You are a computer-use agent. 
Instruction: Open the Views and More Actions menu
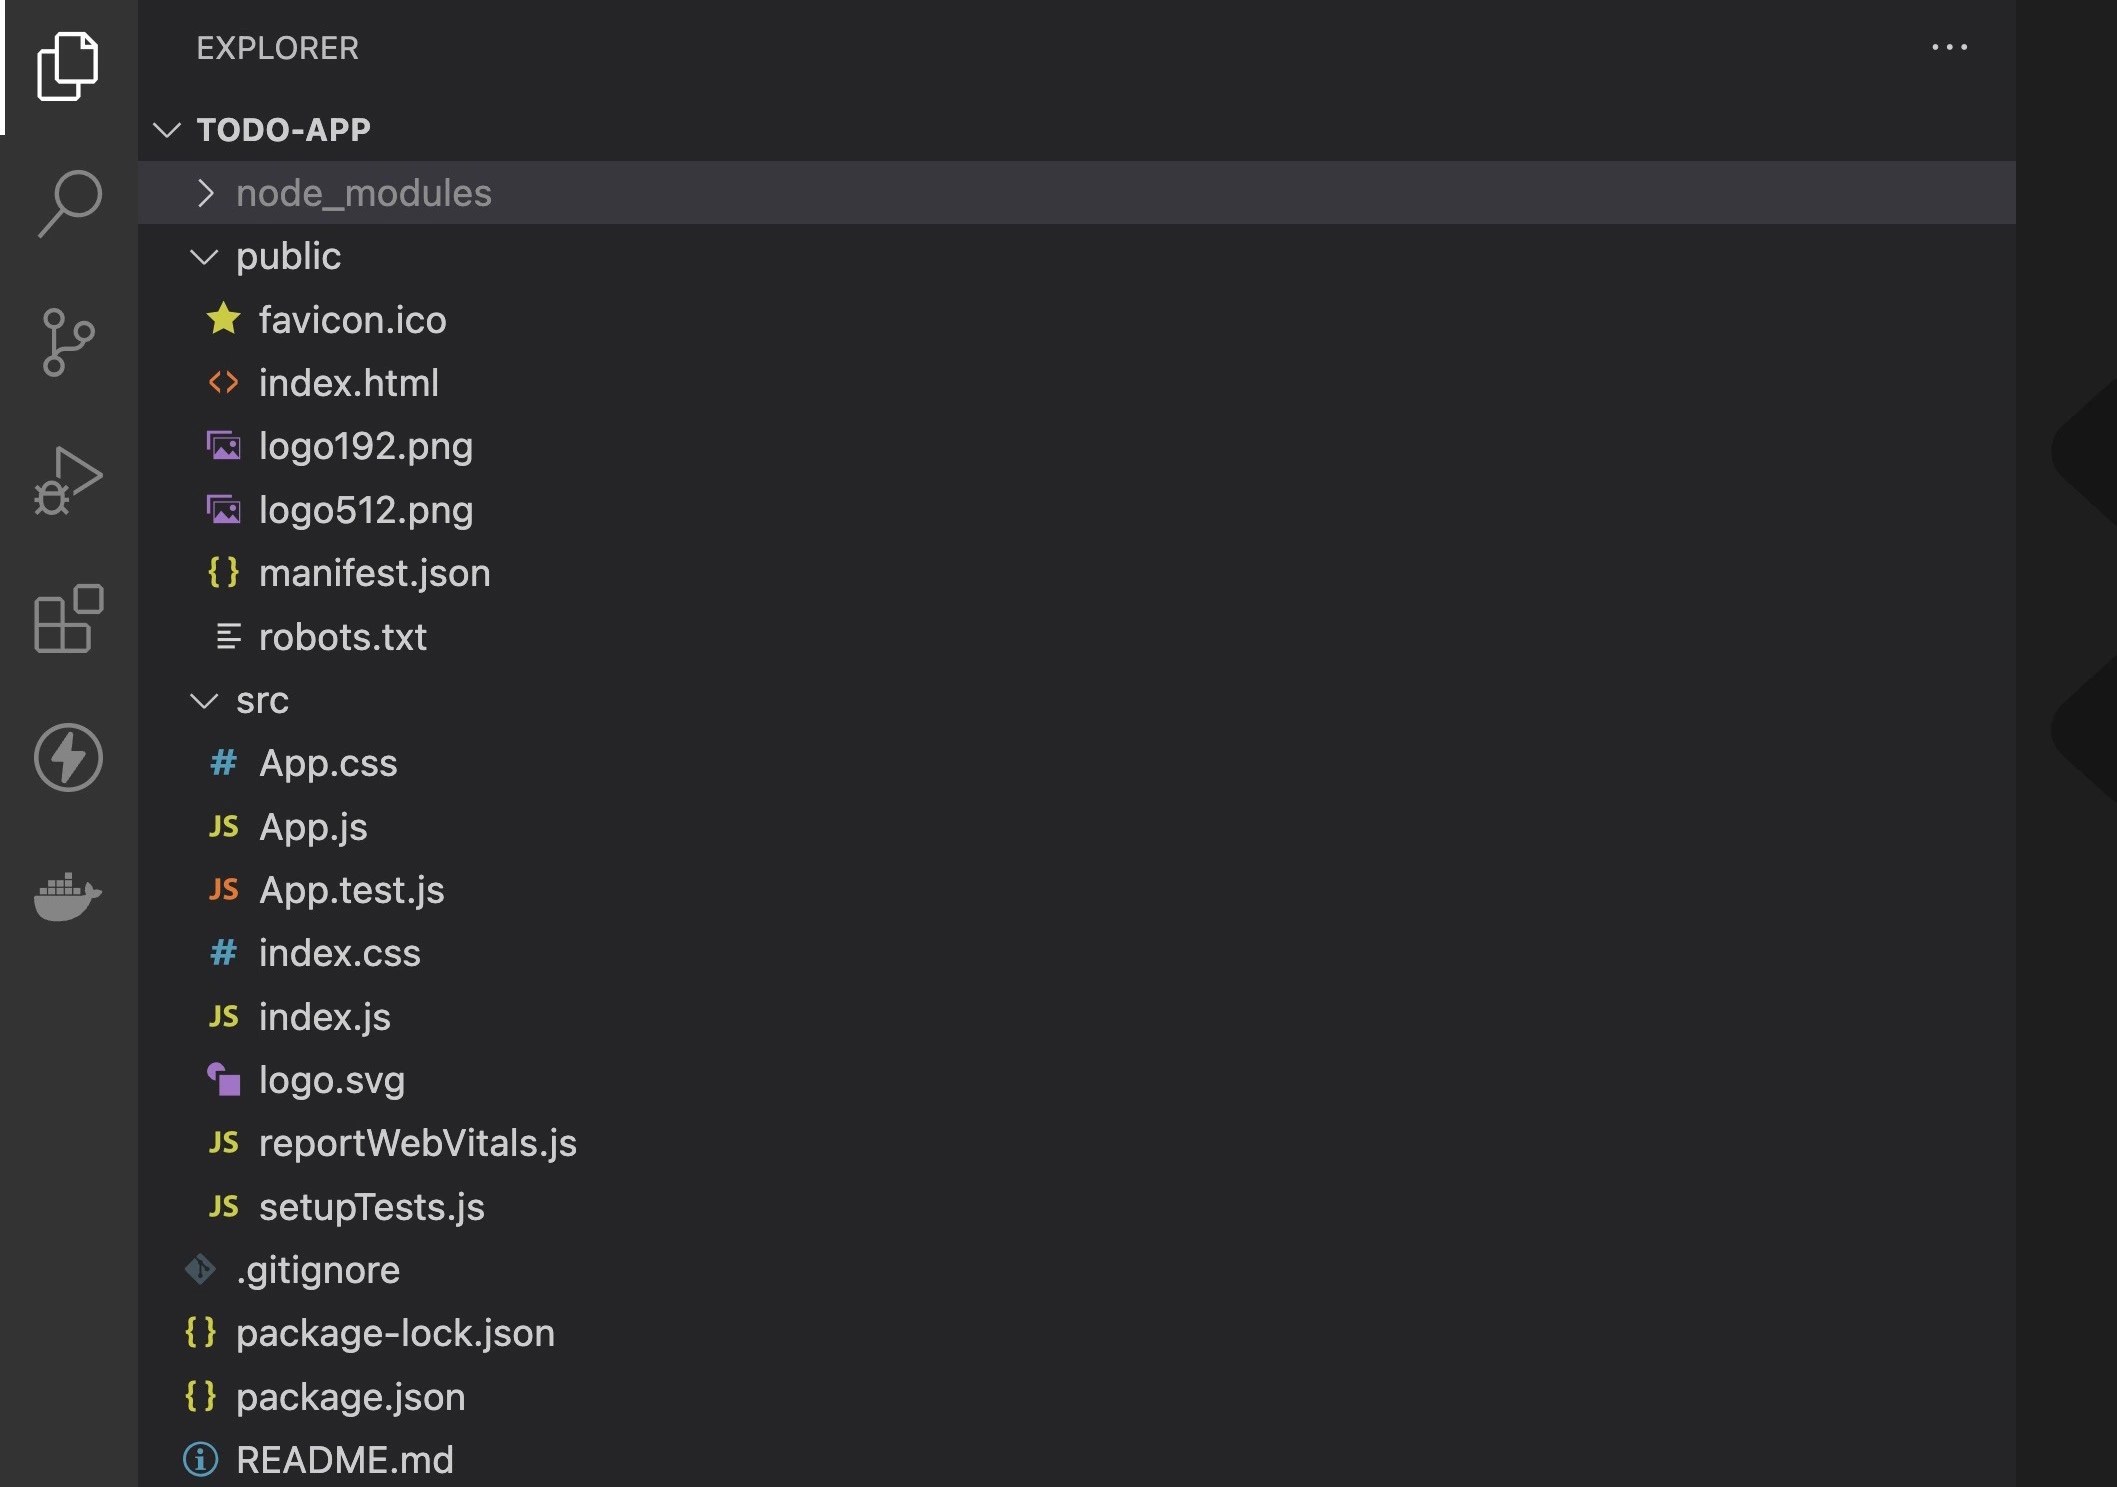pyautogui.click(x=1950, y=47)
